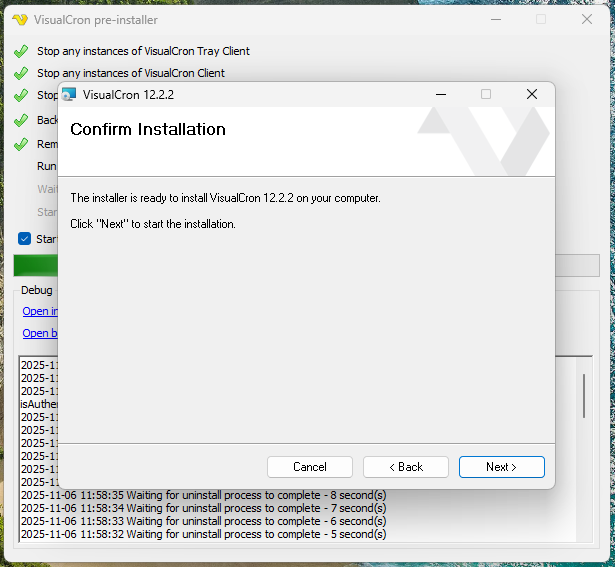Click the fourth green checkmark beside 'Back' step
615x567 pixels.
click(x=21, y=120)
